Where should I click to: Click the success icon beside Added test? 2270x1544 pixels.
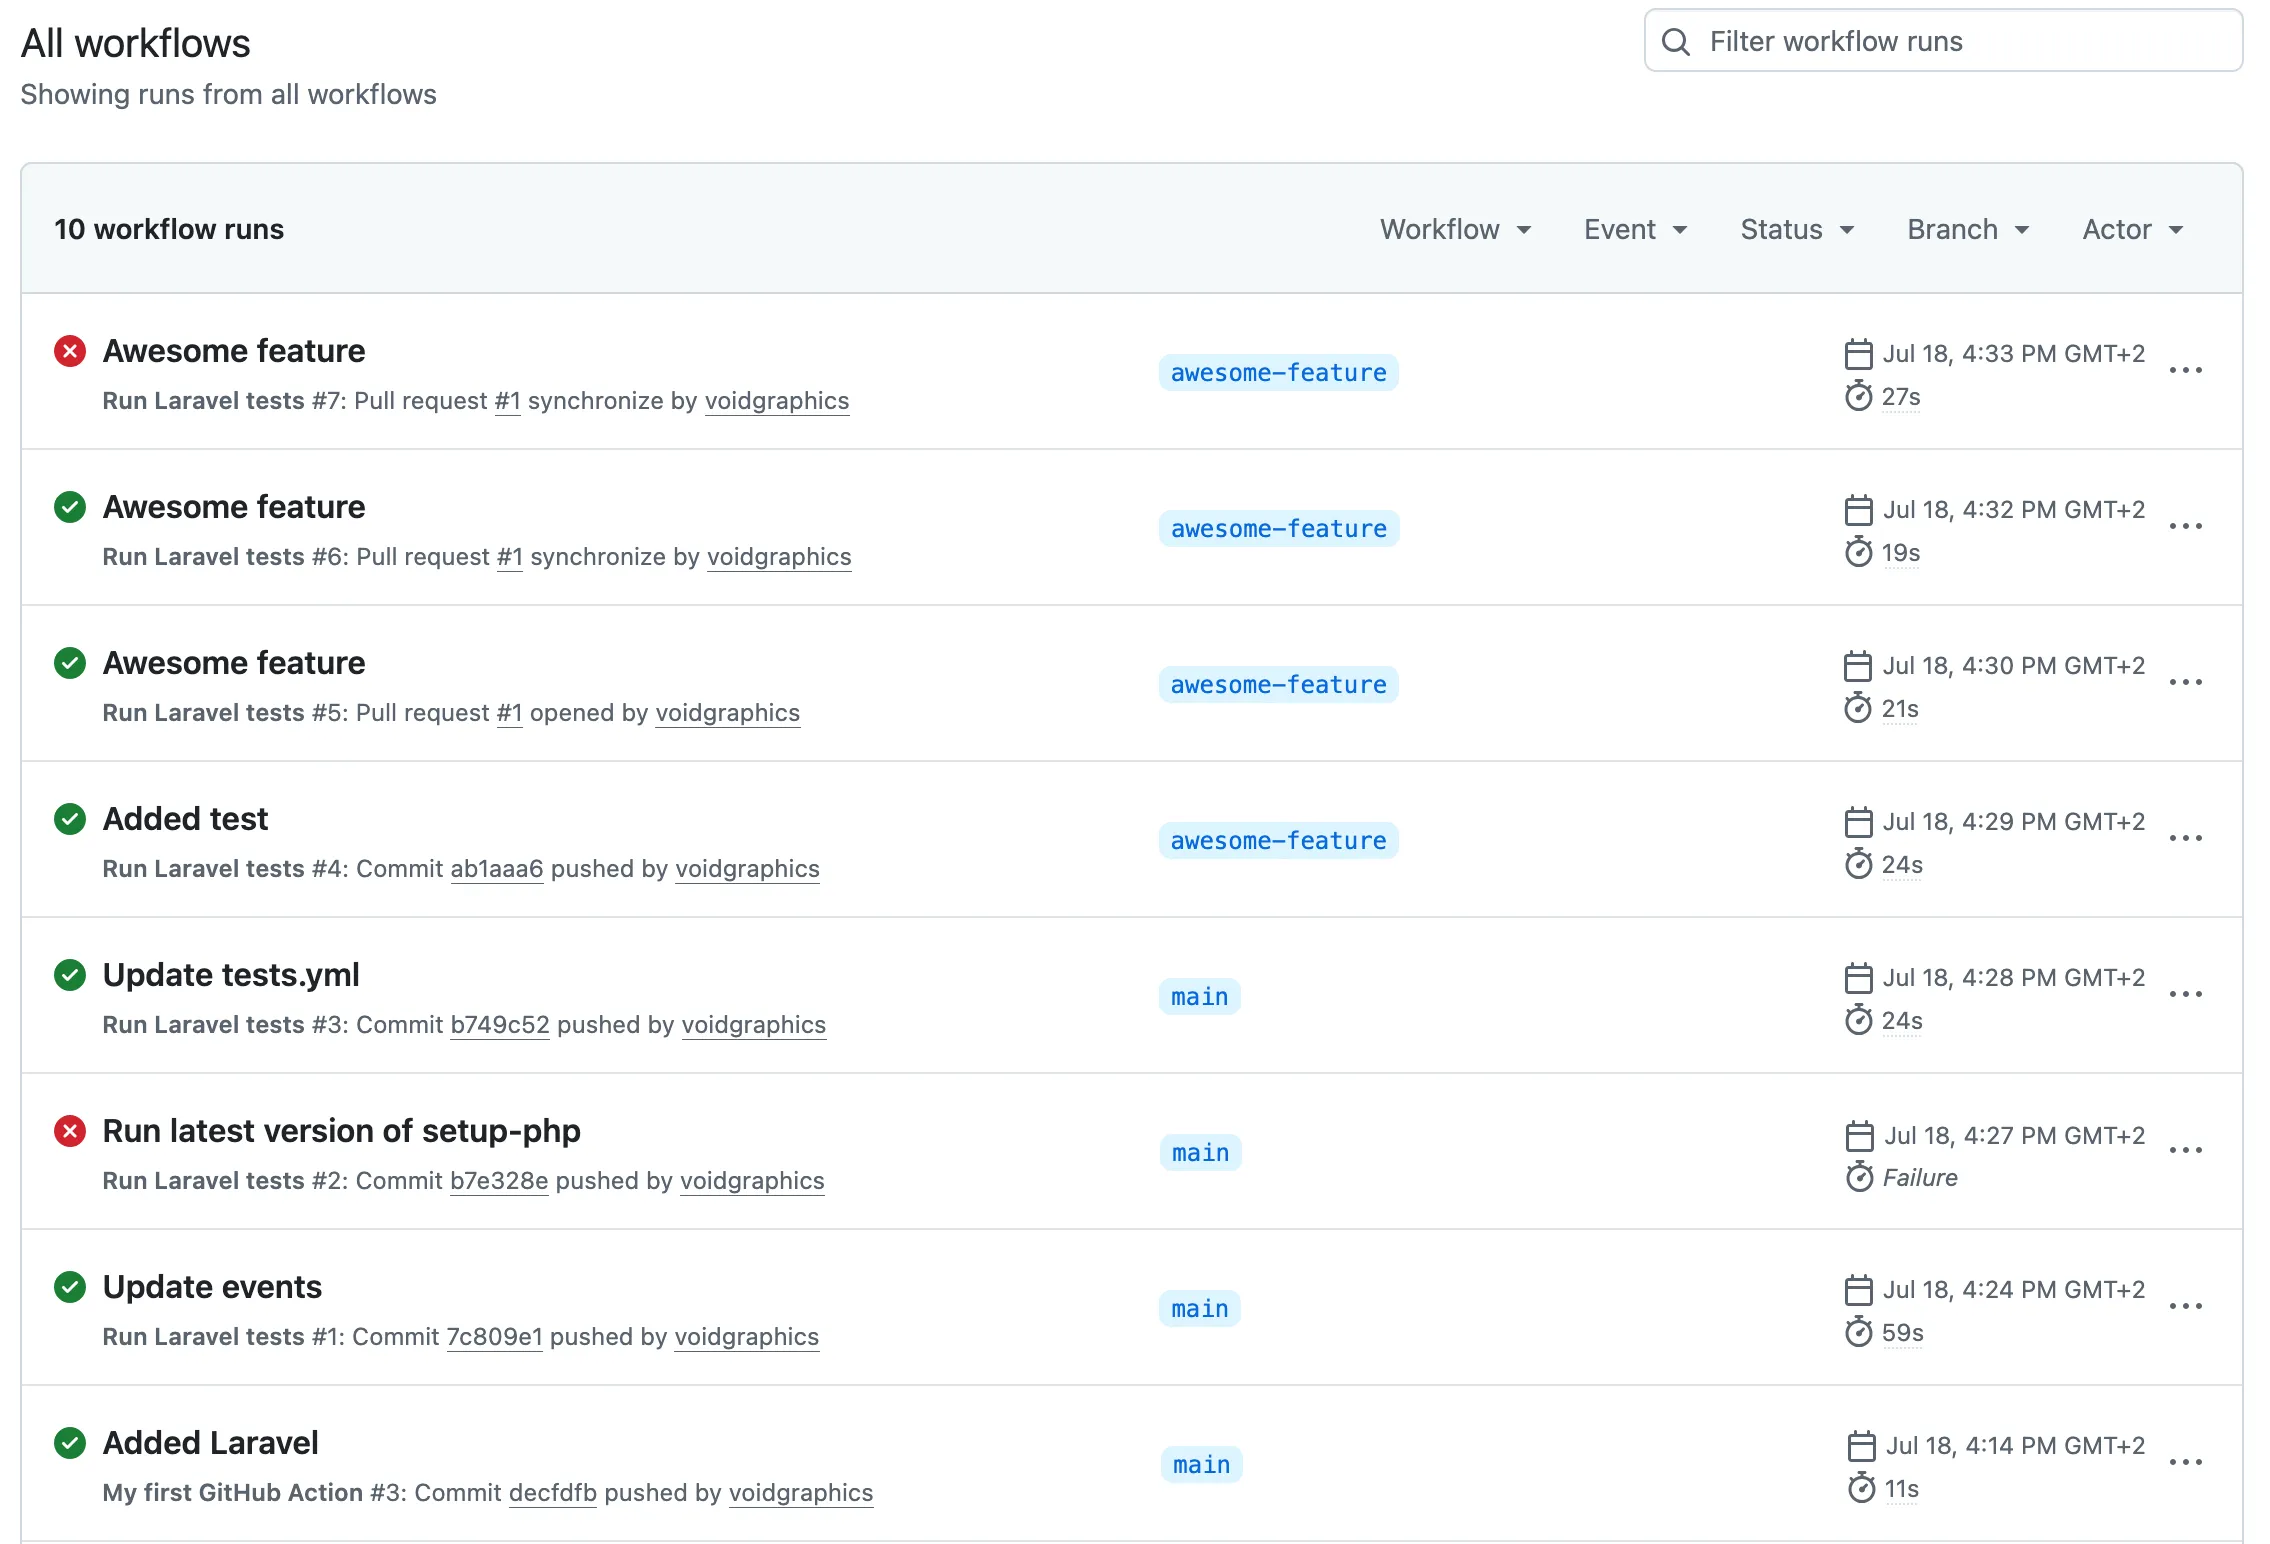point(70,820)
